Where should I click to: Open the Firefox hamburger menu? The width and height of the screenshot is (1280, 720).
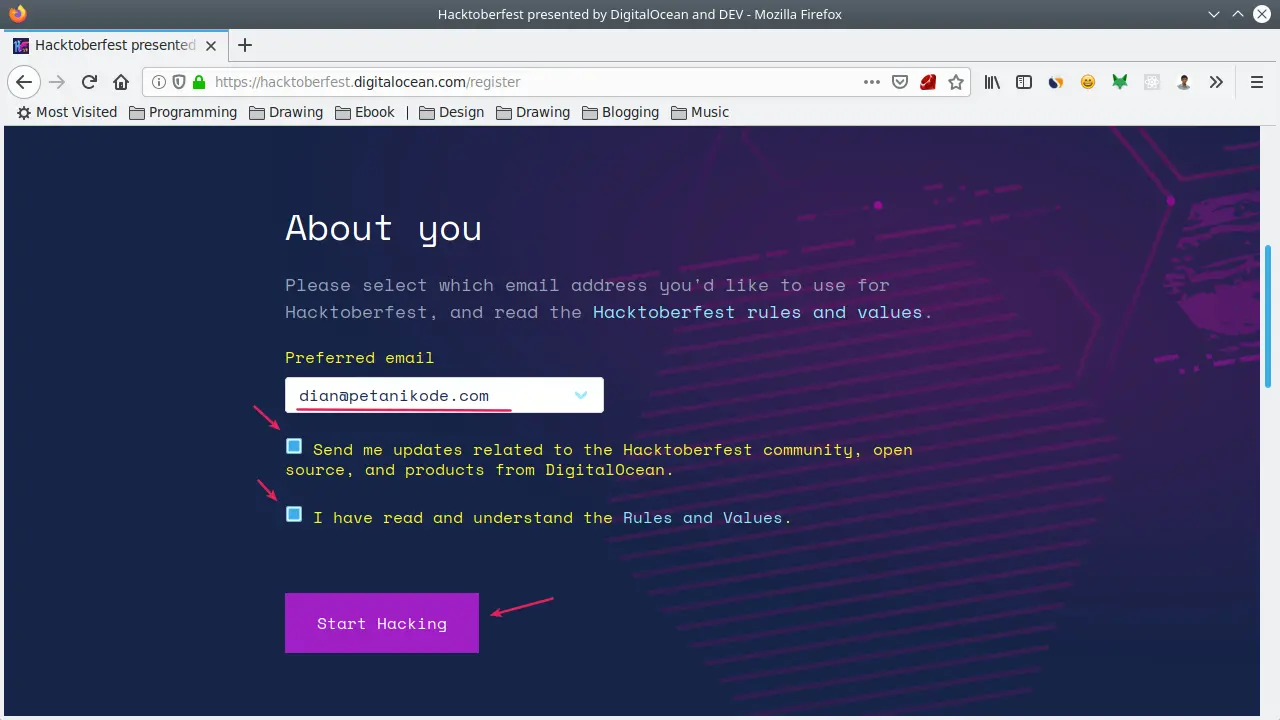point(1257,82)
